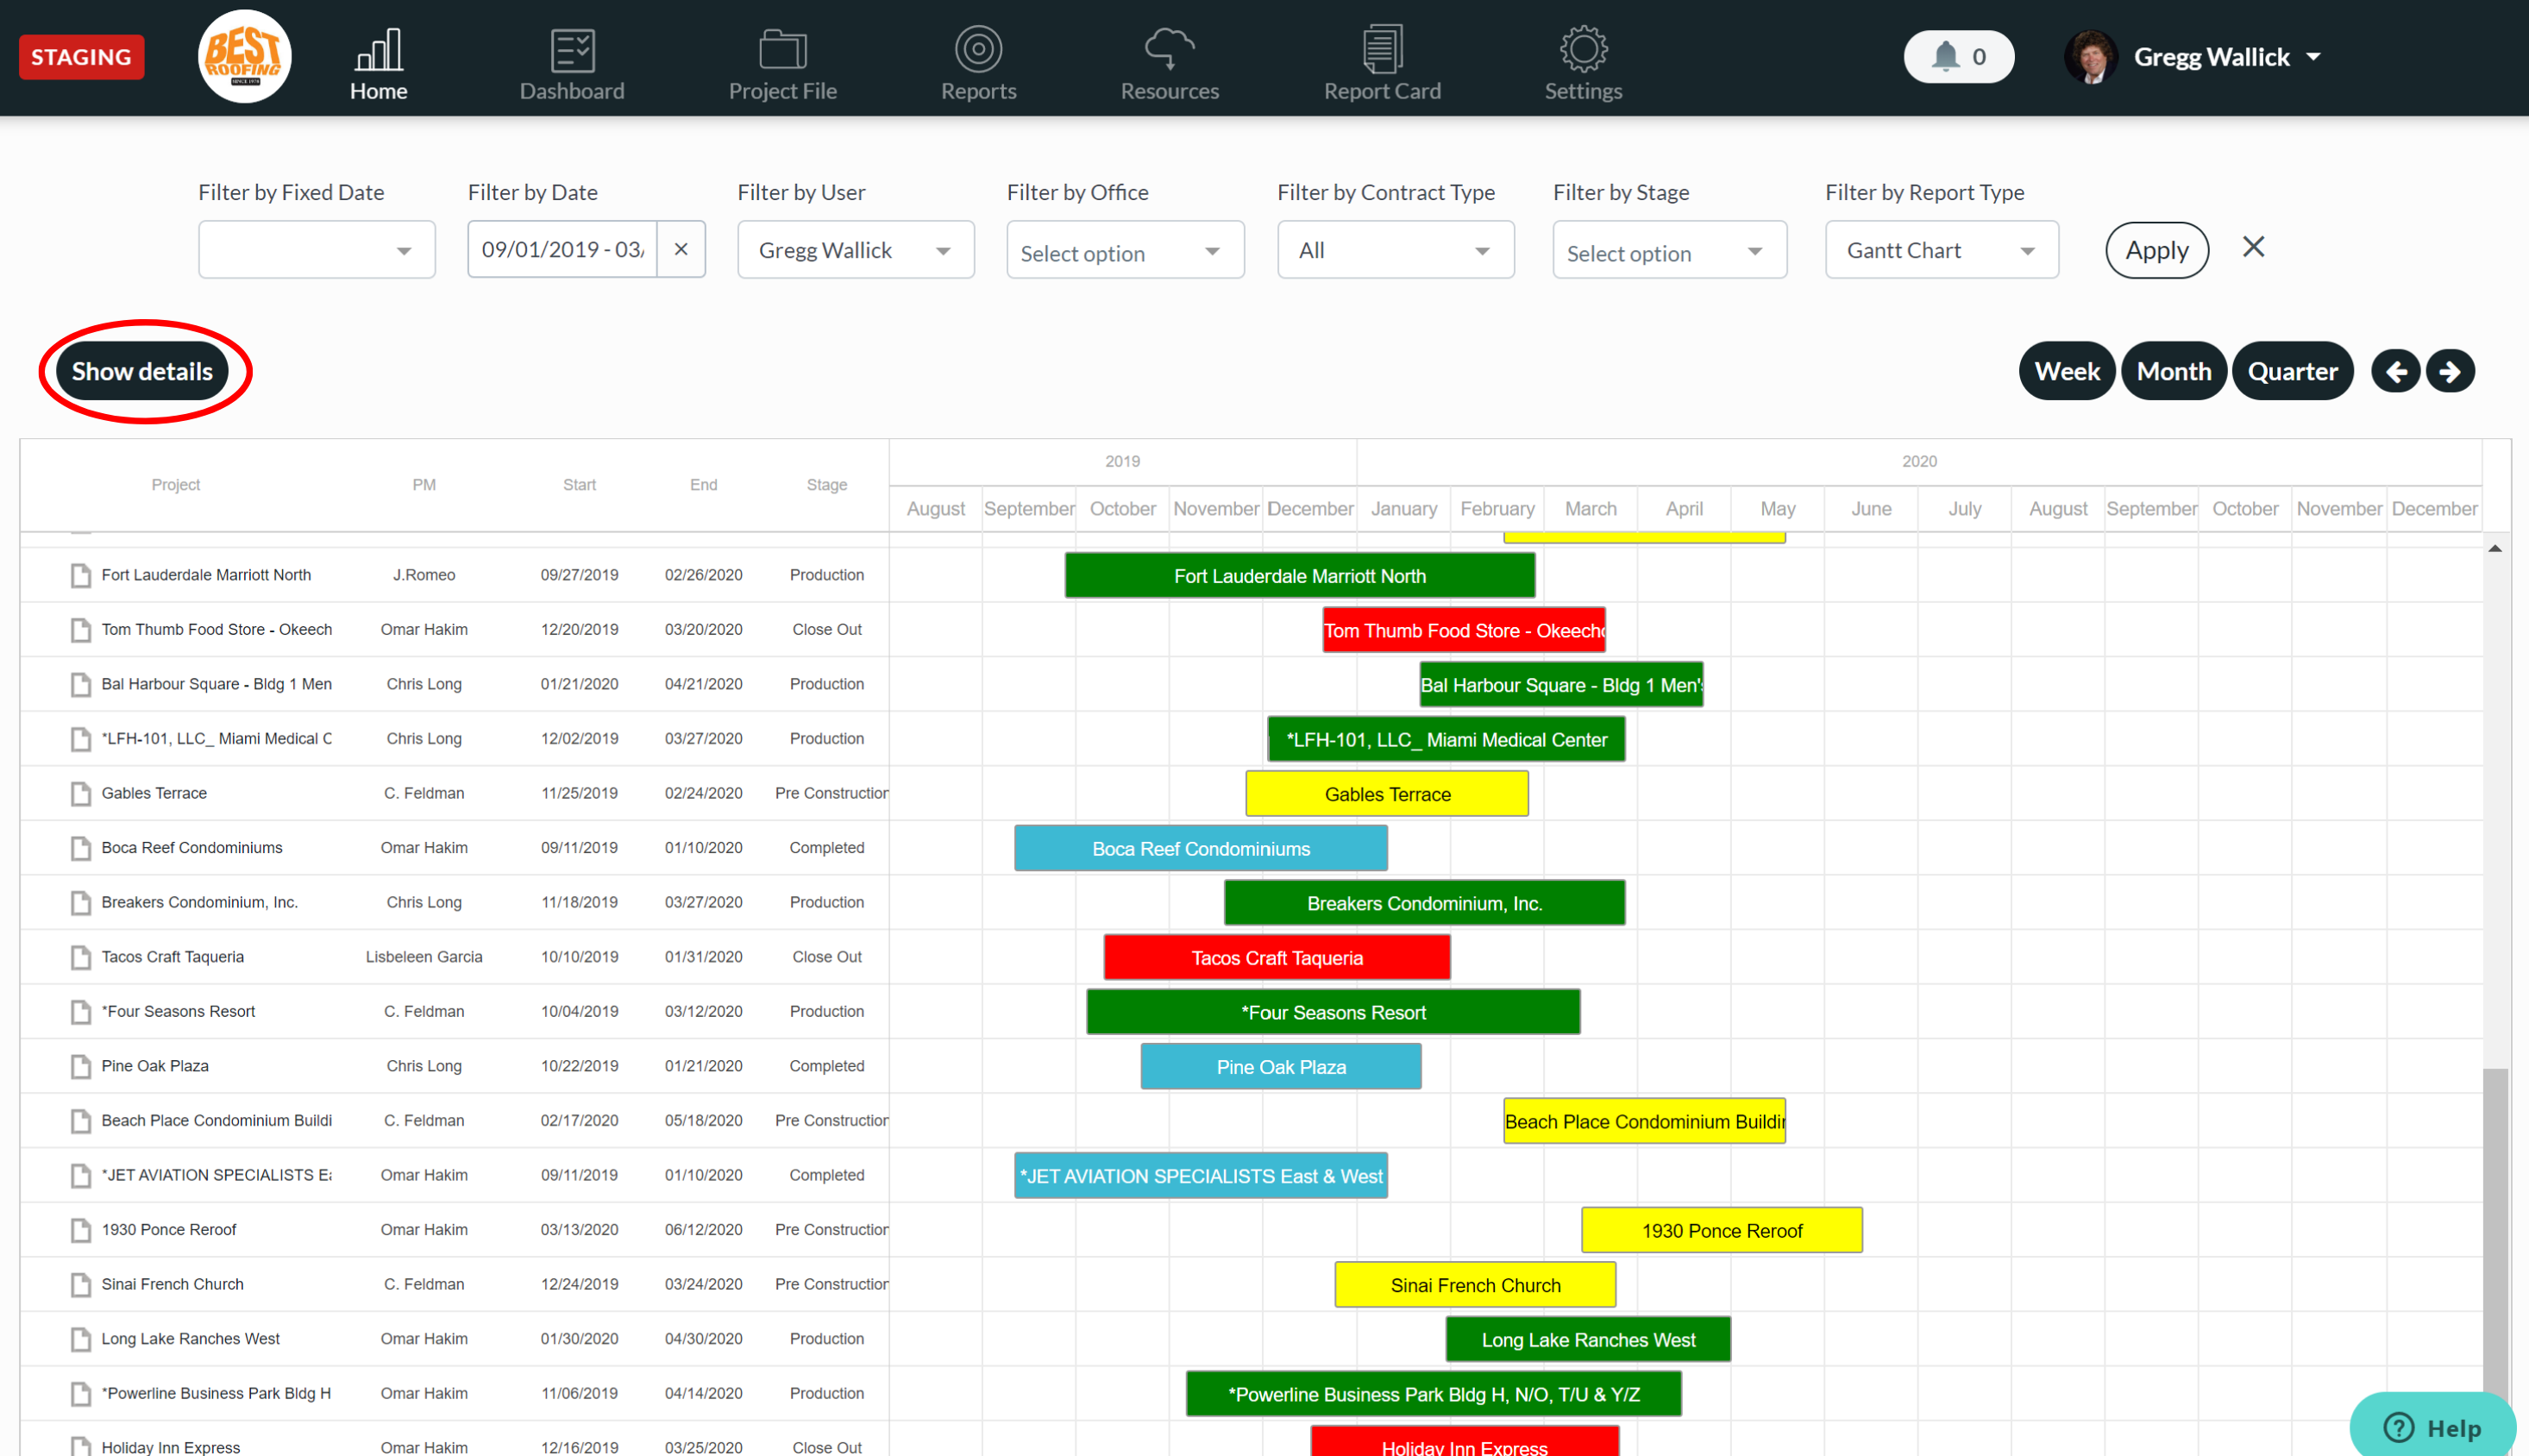The width and height of the screenshot is (2529, 1456).
Task: Clear the Filter by Date field
Action: [681, 248]
